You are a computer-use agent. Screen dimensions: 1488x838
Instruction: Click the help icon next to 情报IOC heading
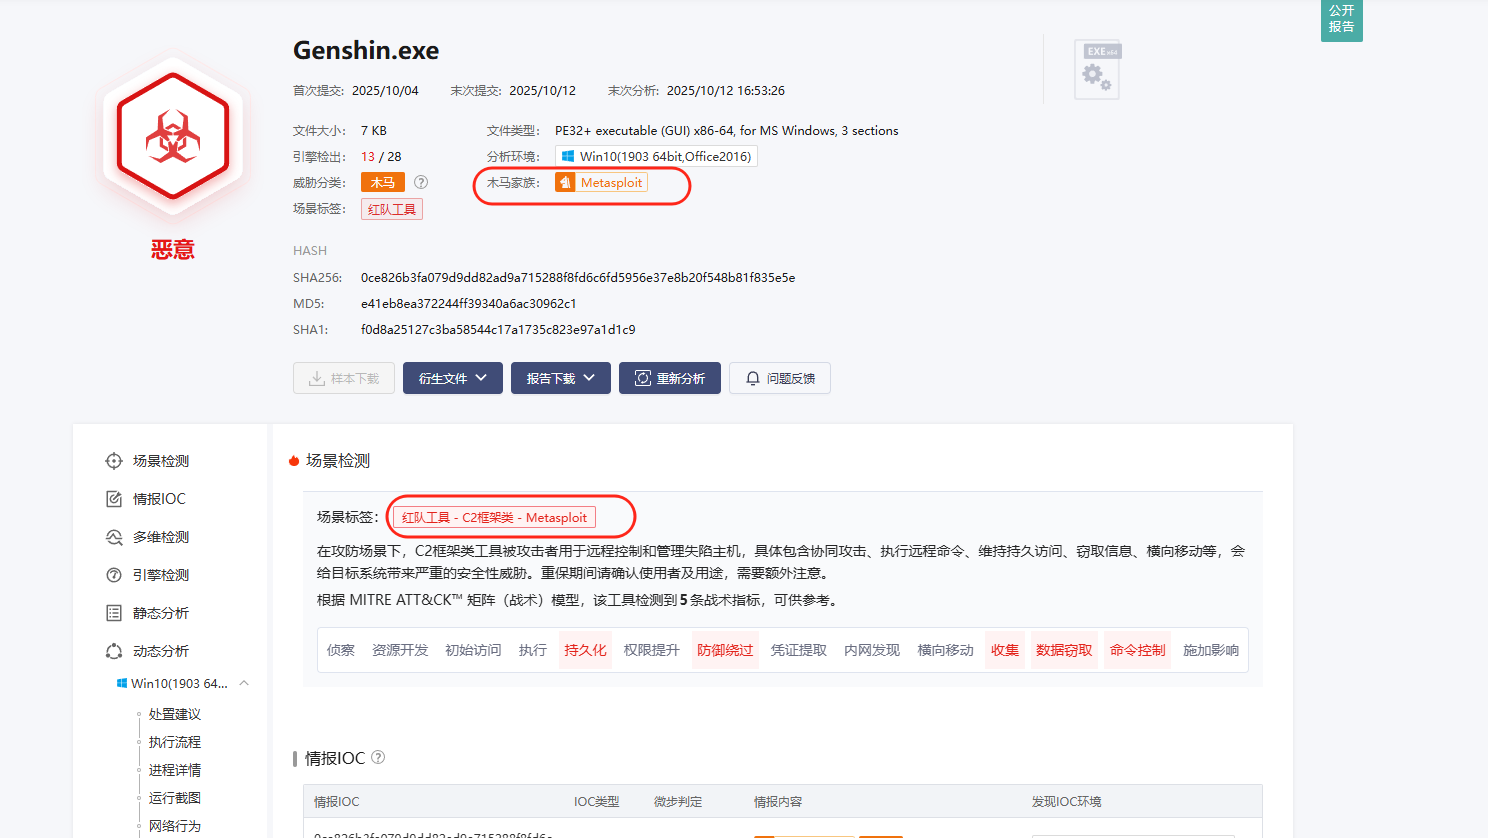[x=378, y=757]
